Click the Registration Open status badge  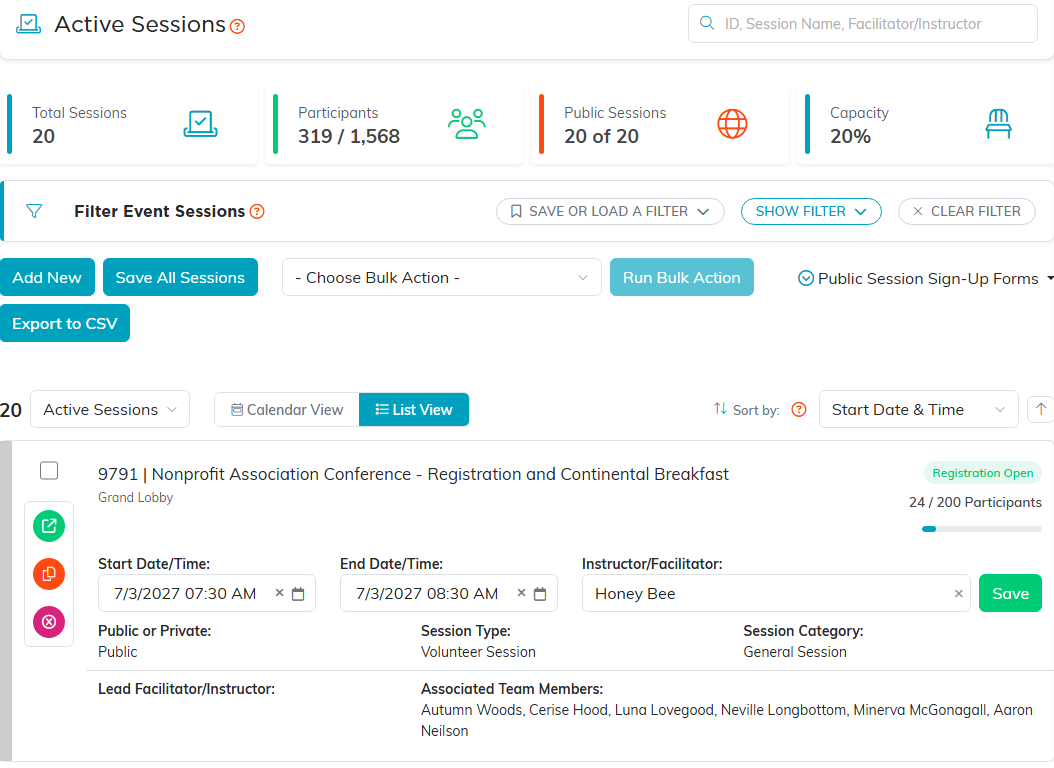(x=983, y=473)
